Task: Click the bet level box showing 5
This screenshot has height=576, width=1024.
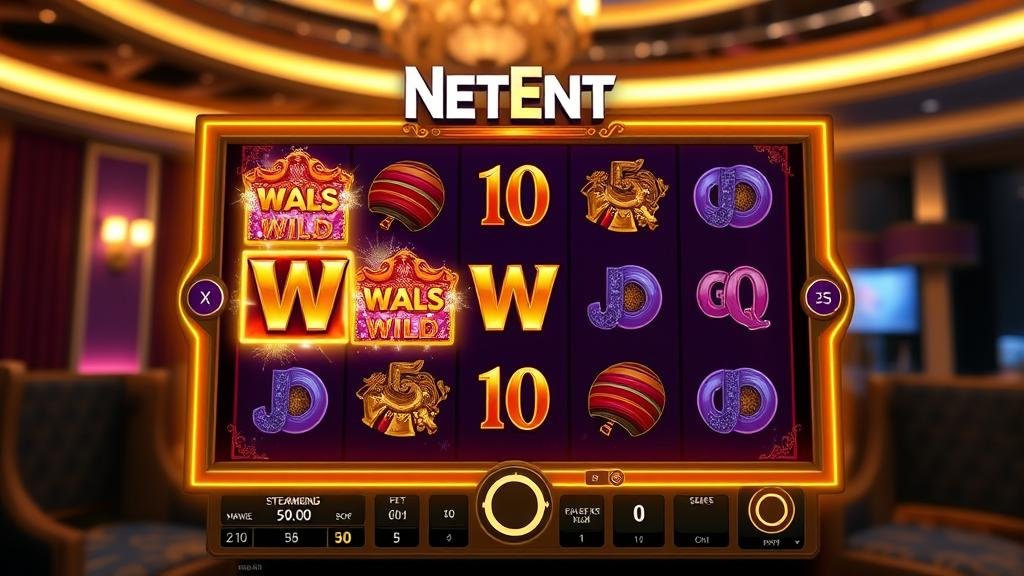Action: 396,538
